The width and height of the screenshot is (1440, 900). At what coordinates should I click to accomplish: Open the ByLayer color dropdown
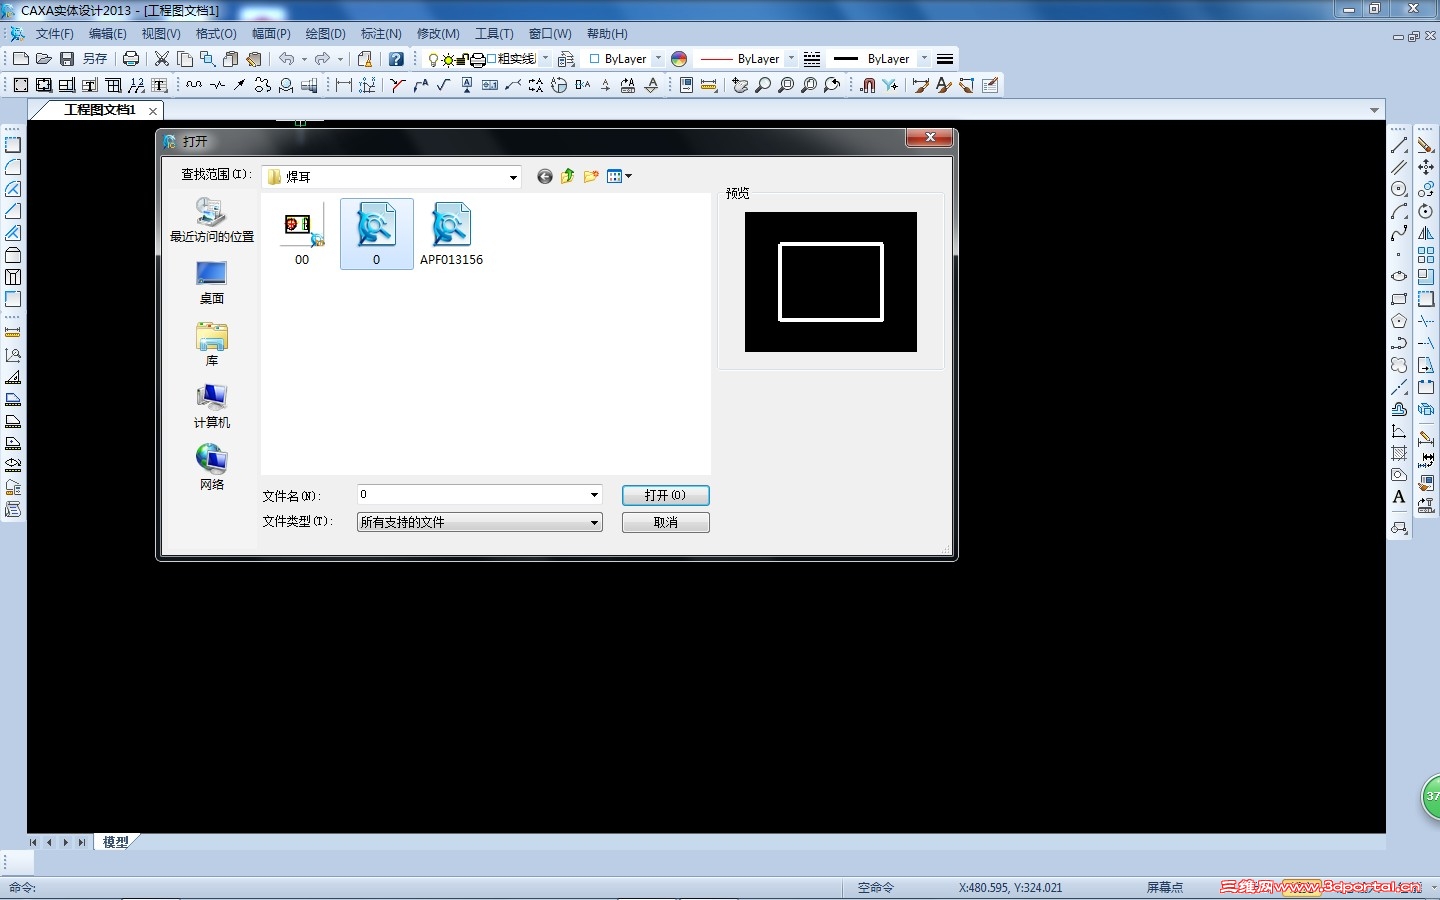(658, 59)
